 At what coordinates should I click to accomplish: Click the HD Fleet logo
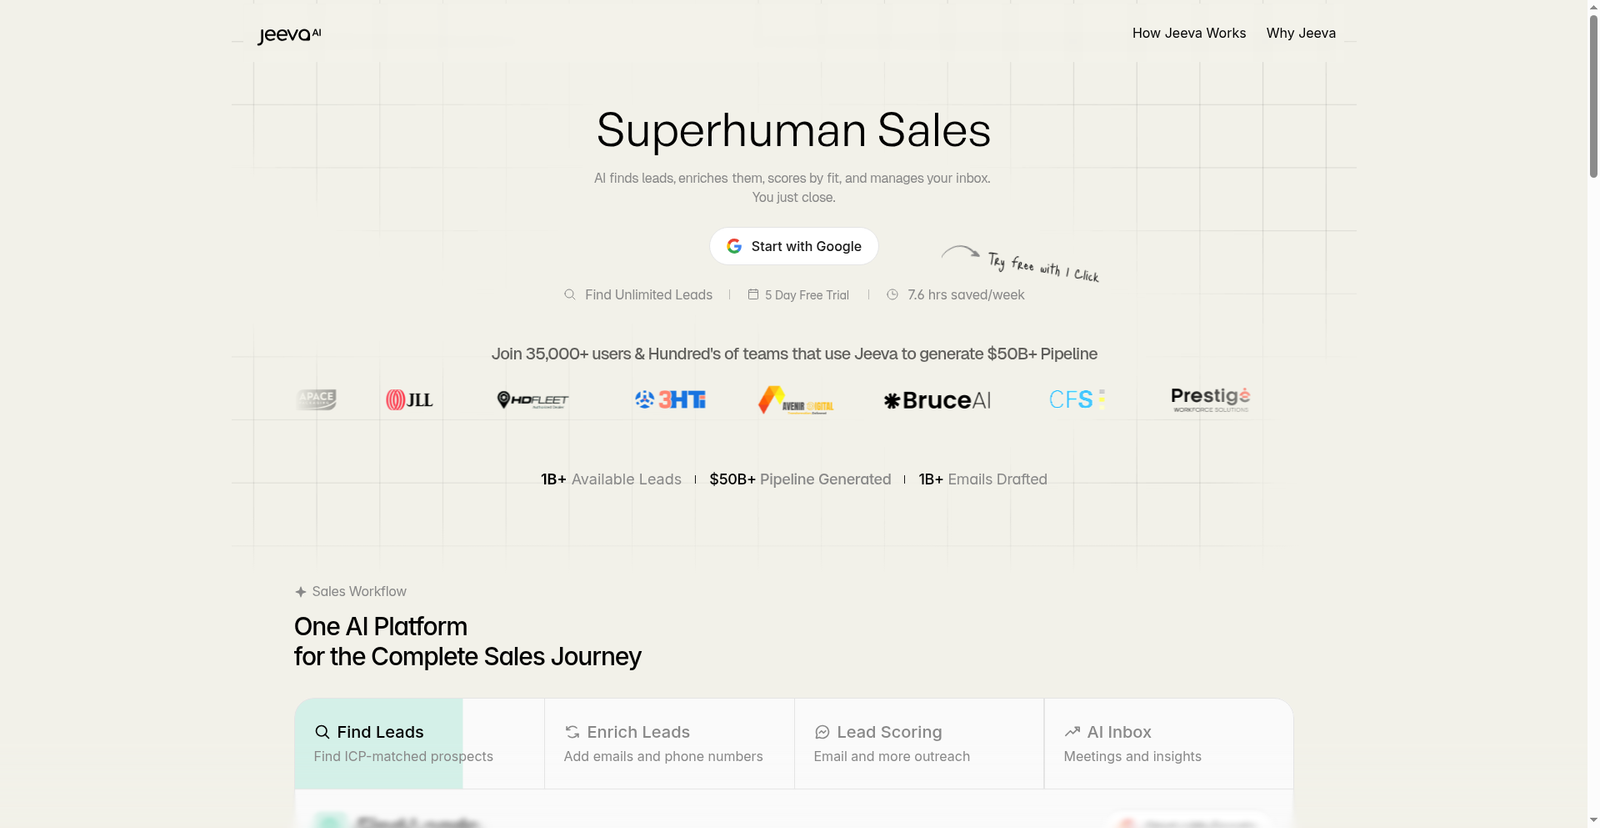pyautogui.click(x=533, y=400)
